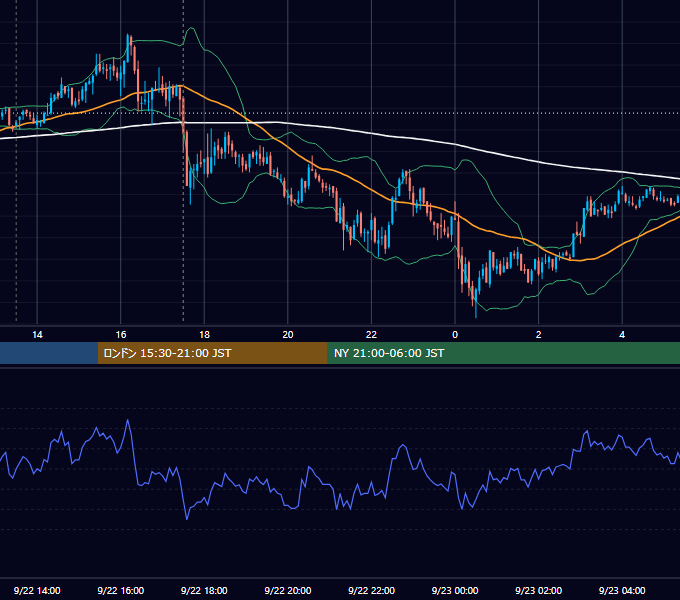Click the 9/23 00:00 date label
This screenshot has width=680, height=600.
pos(455,590)
